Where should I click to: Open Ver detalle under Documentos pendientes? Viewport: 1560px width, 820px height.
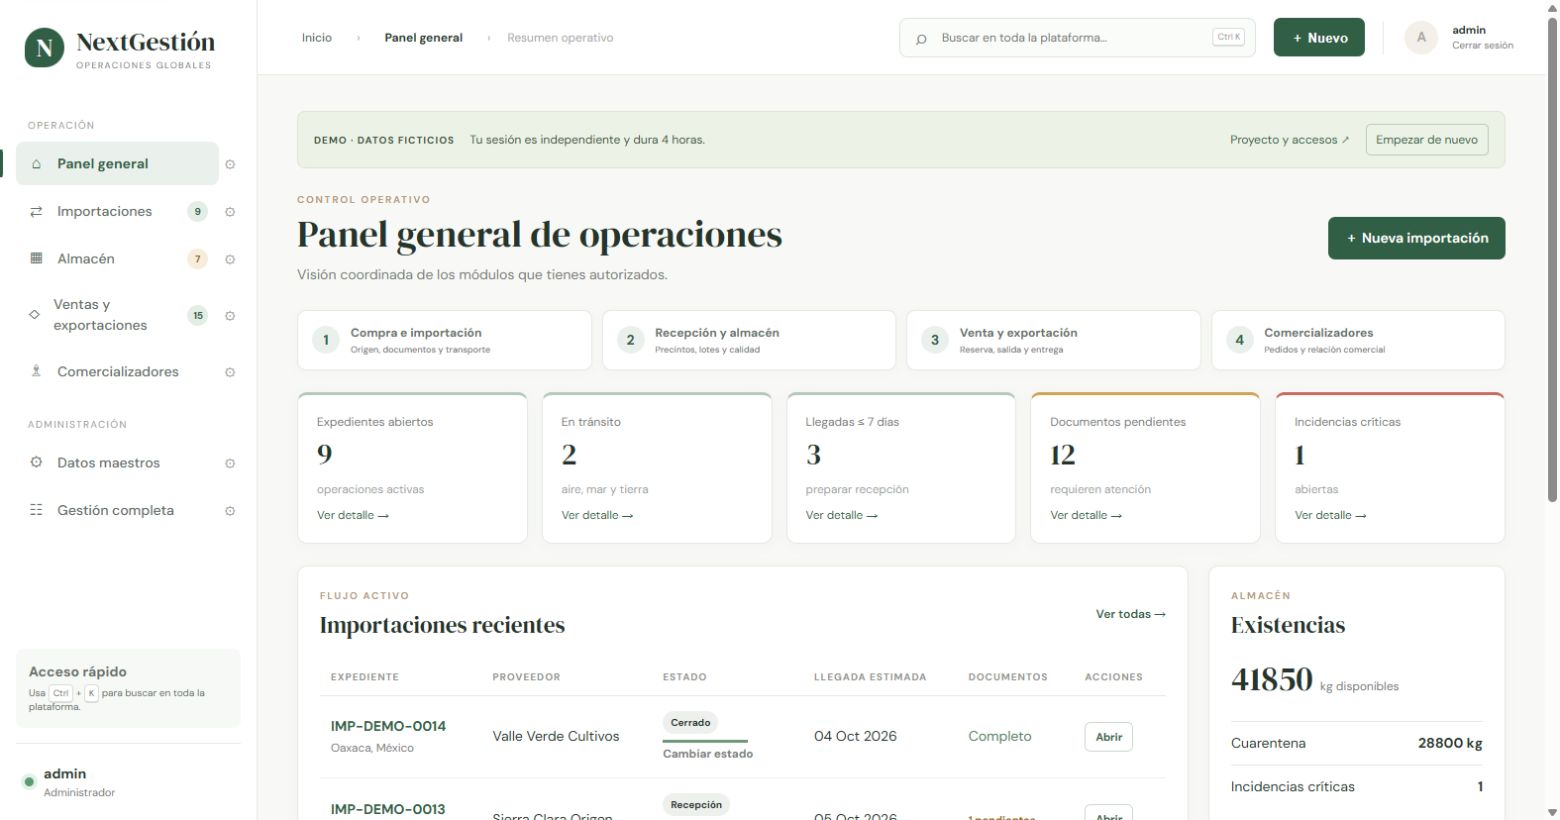[1086, 515]
